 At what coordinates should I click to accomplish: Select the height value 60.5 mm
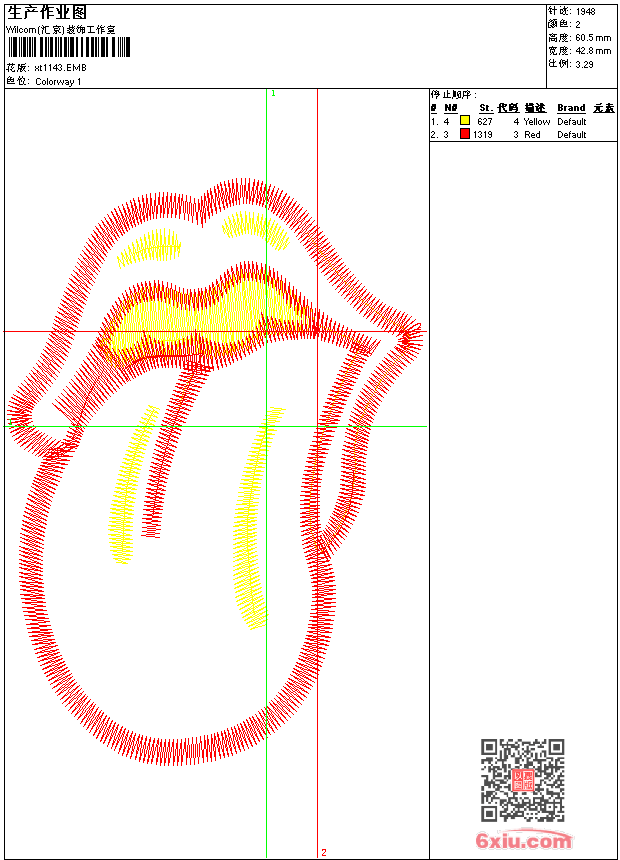(593, 38)
